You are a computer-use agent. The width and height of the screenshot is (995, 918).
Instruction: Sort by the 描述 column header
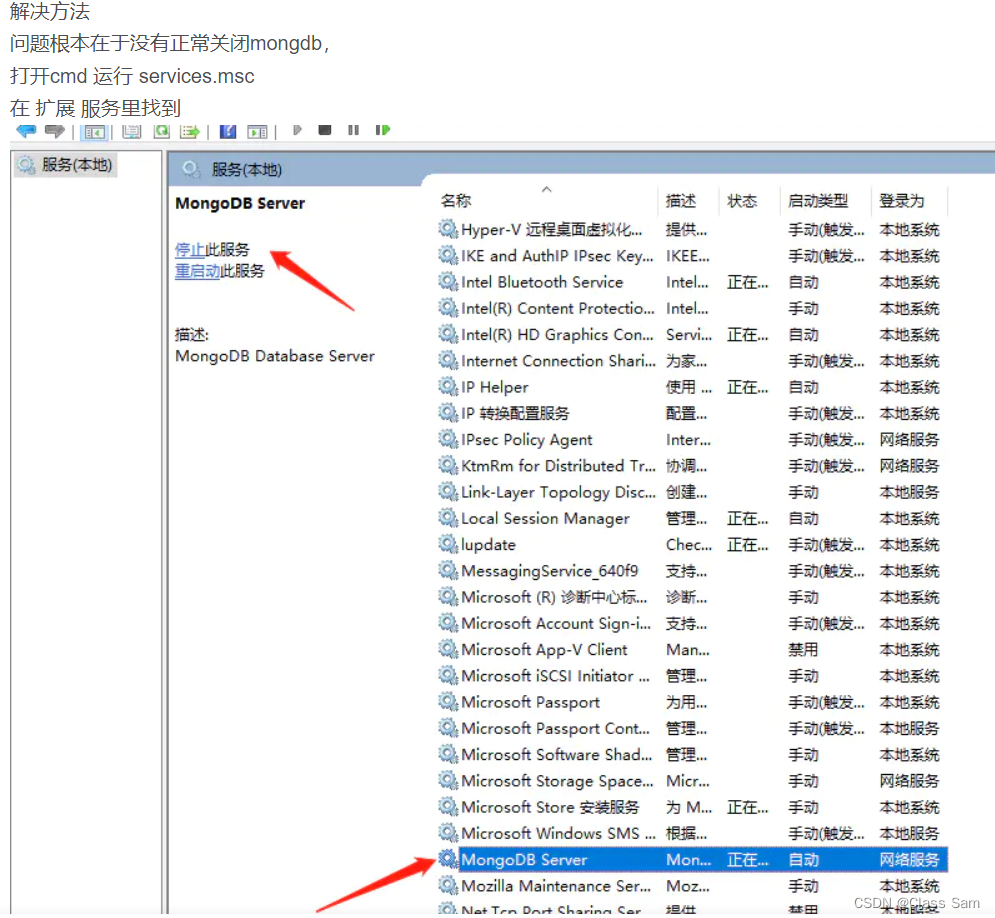(x=680, y=200)
